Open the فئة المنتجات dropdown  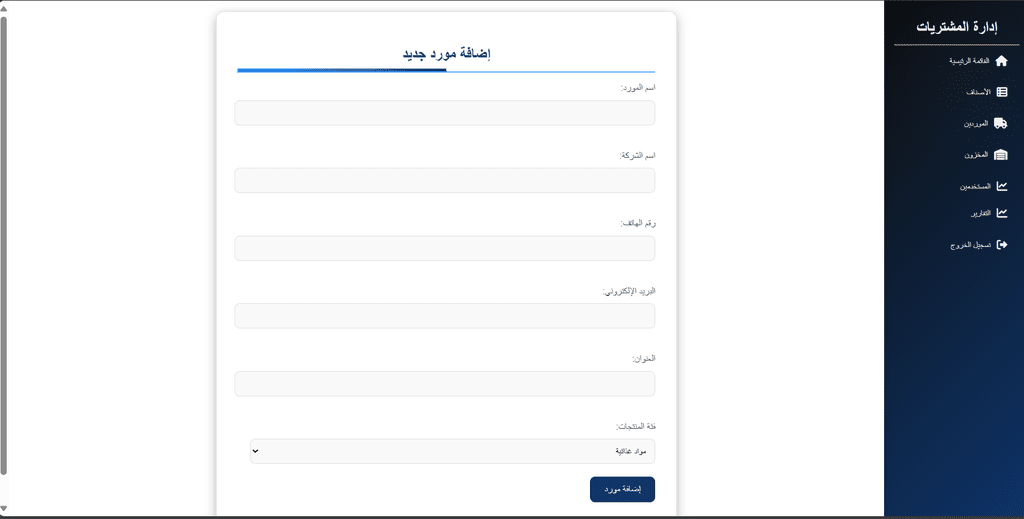pyautogui.click(x=453, y=451)
